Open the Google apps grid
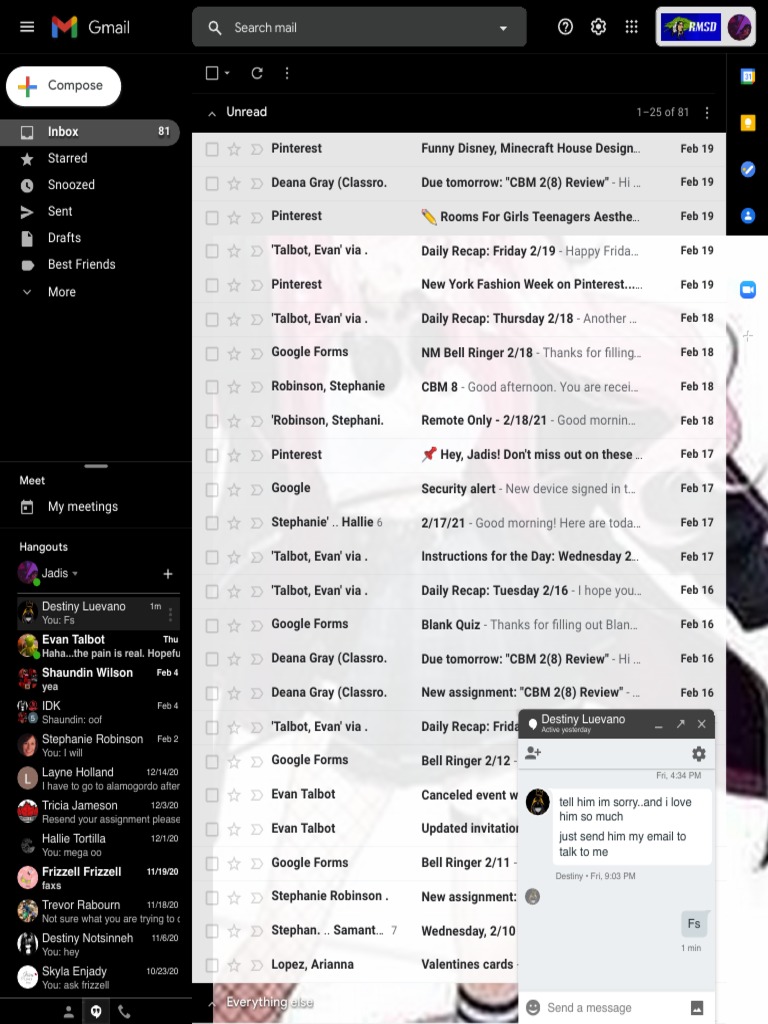This screenshot has width=768, height=1024. (631, 27)
